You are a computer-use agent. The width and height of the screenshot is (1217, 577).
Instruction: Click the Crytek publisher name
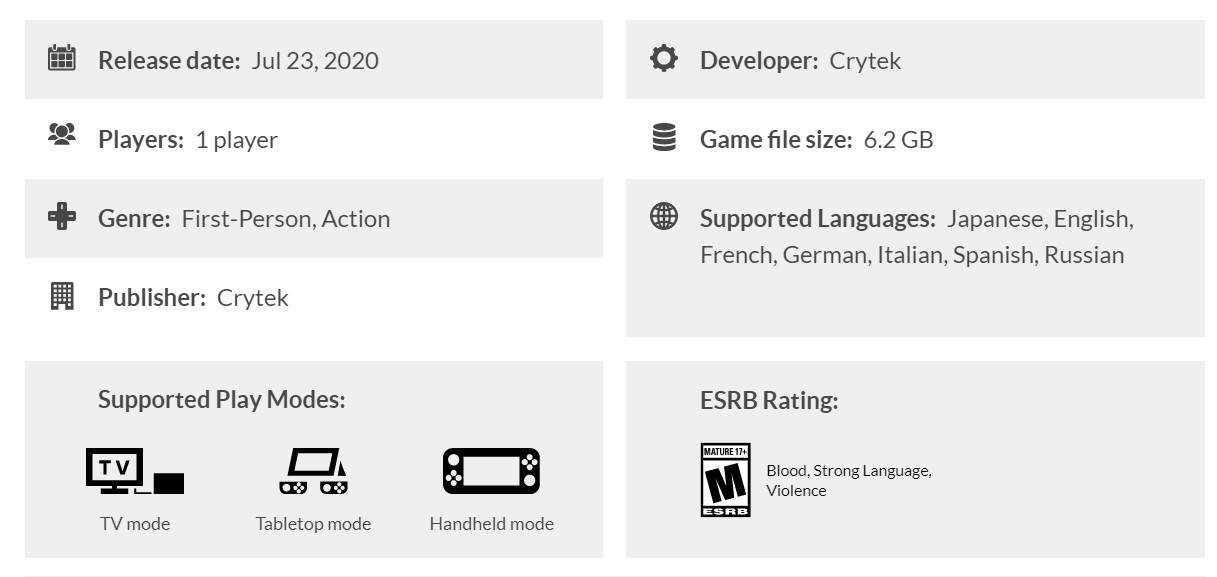click(252, 298)
